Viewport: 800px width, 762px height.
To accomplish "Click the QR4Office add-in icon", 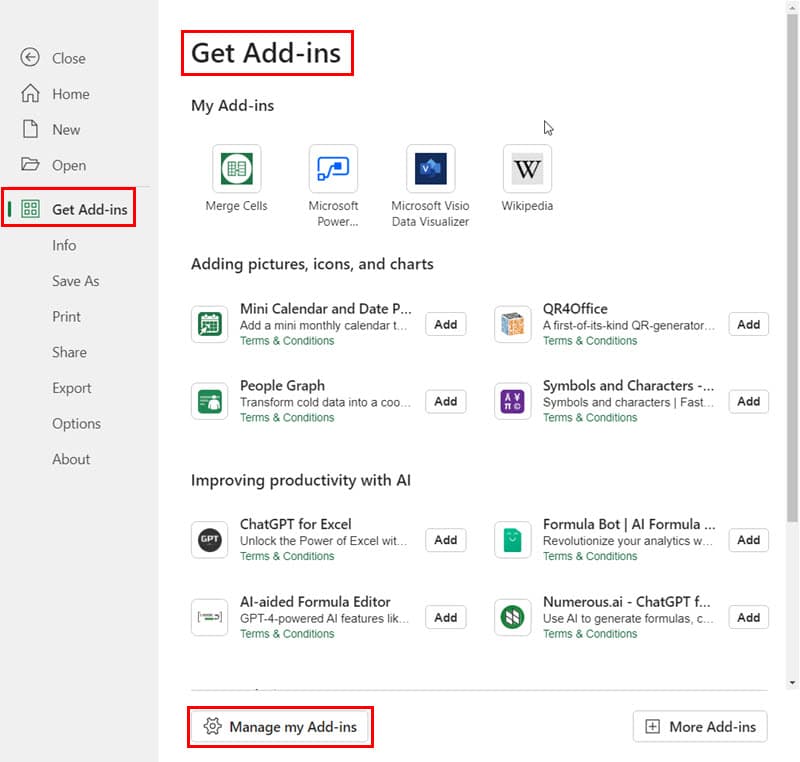I will (x=512, y=324).
